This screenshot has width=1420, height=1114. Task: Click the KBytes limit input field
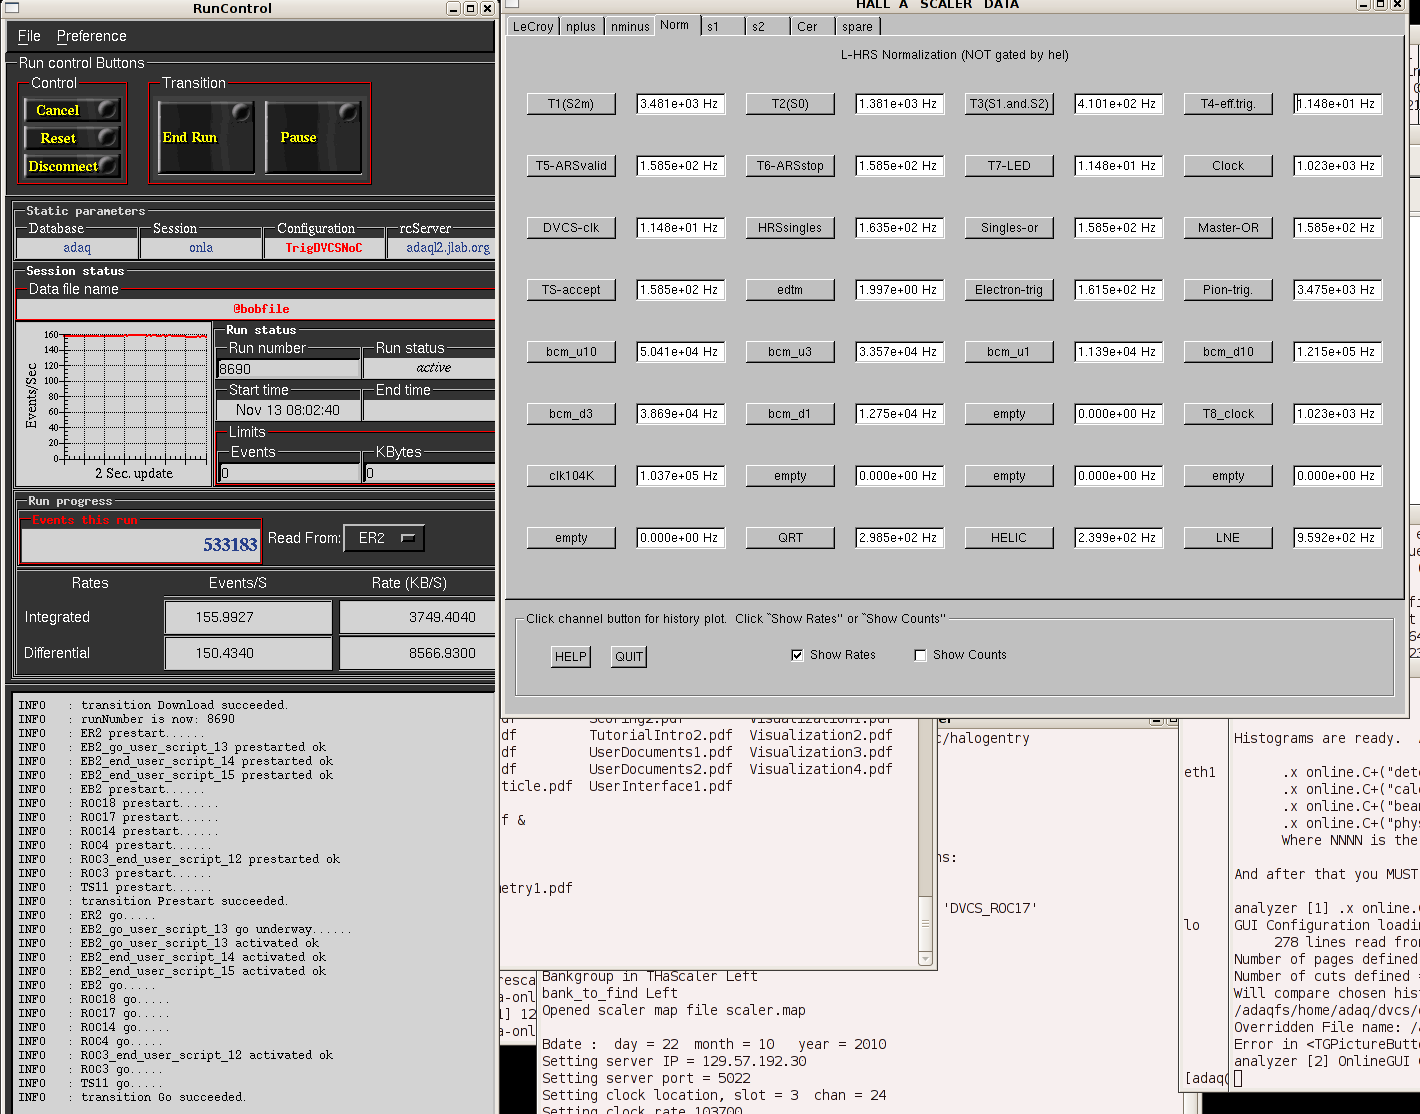pos(430,473)
